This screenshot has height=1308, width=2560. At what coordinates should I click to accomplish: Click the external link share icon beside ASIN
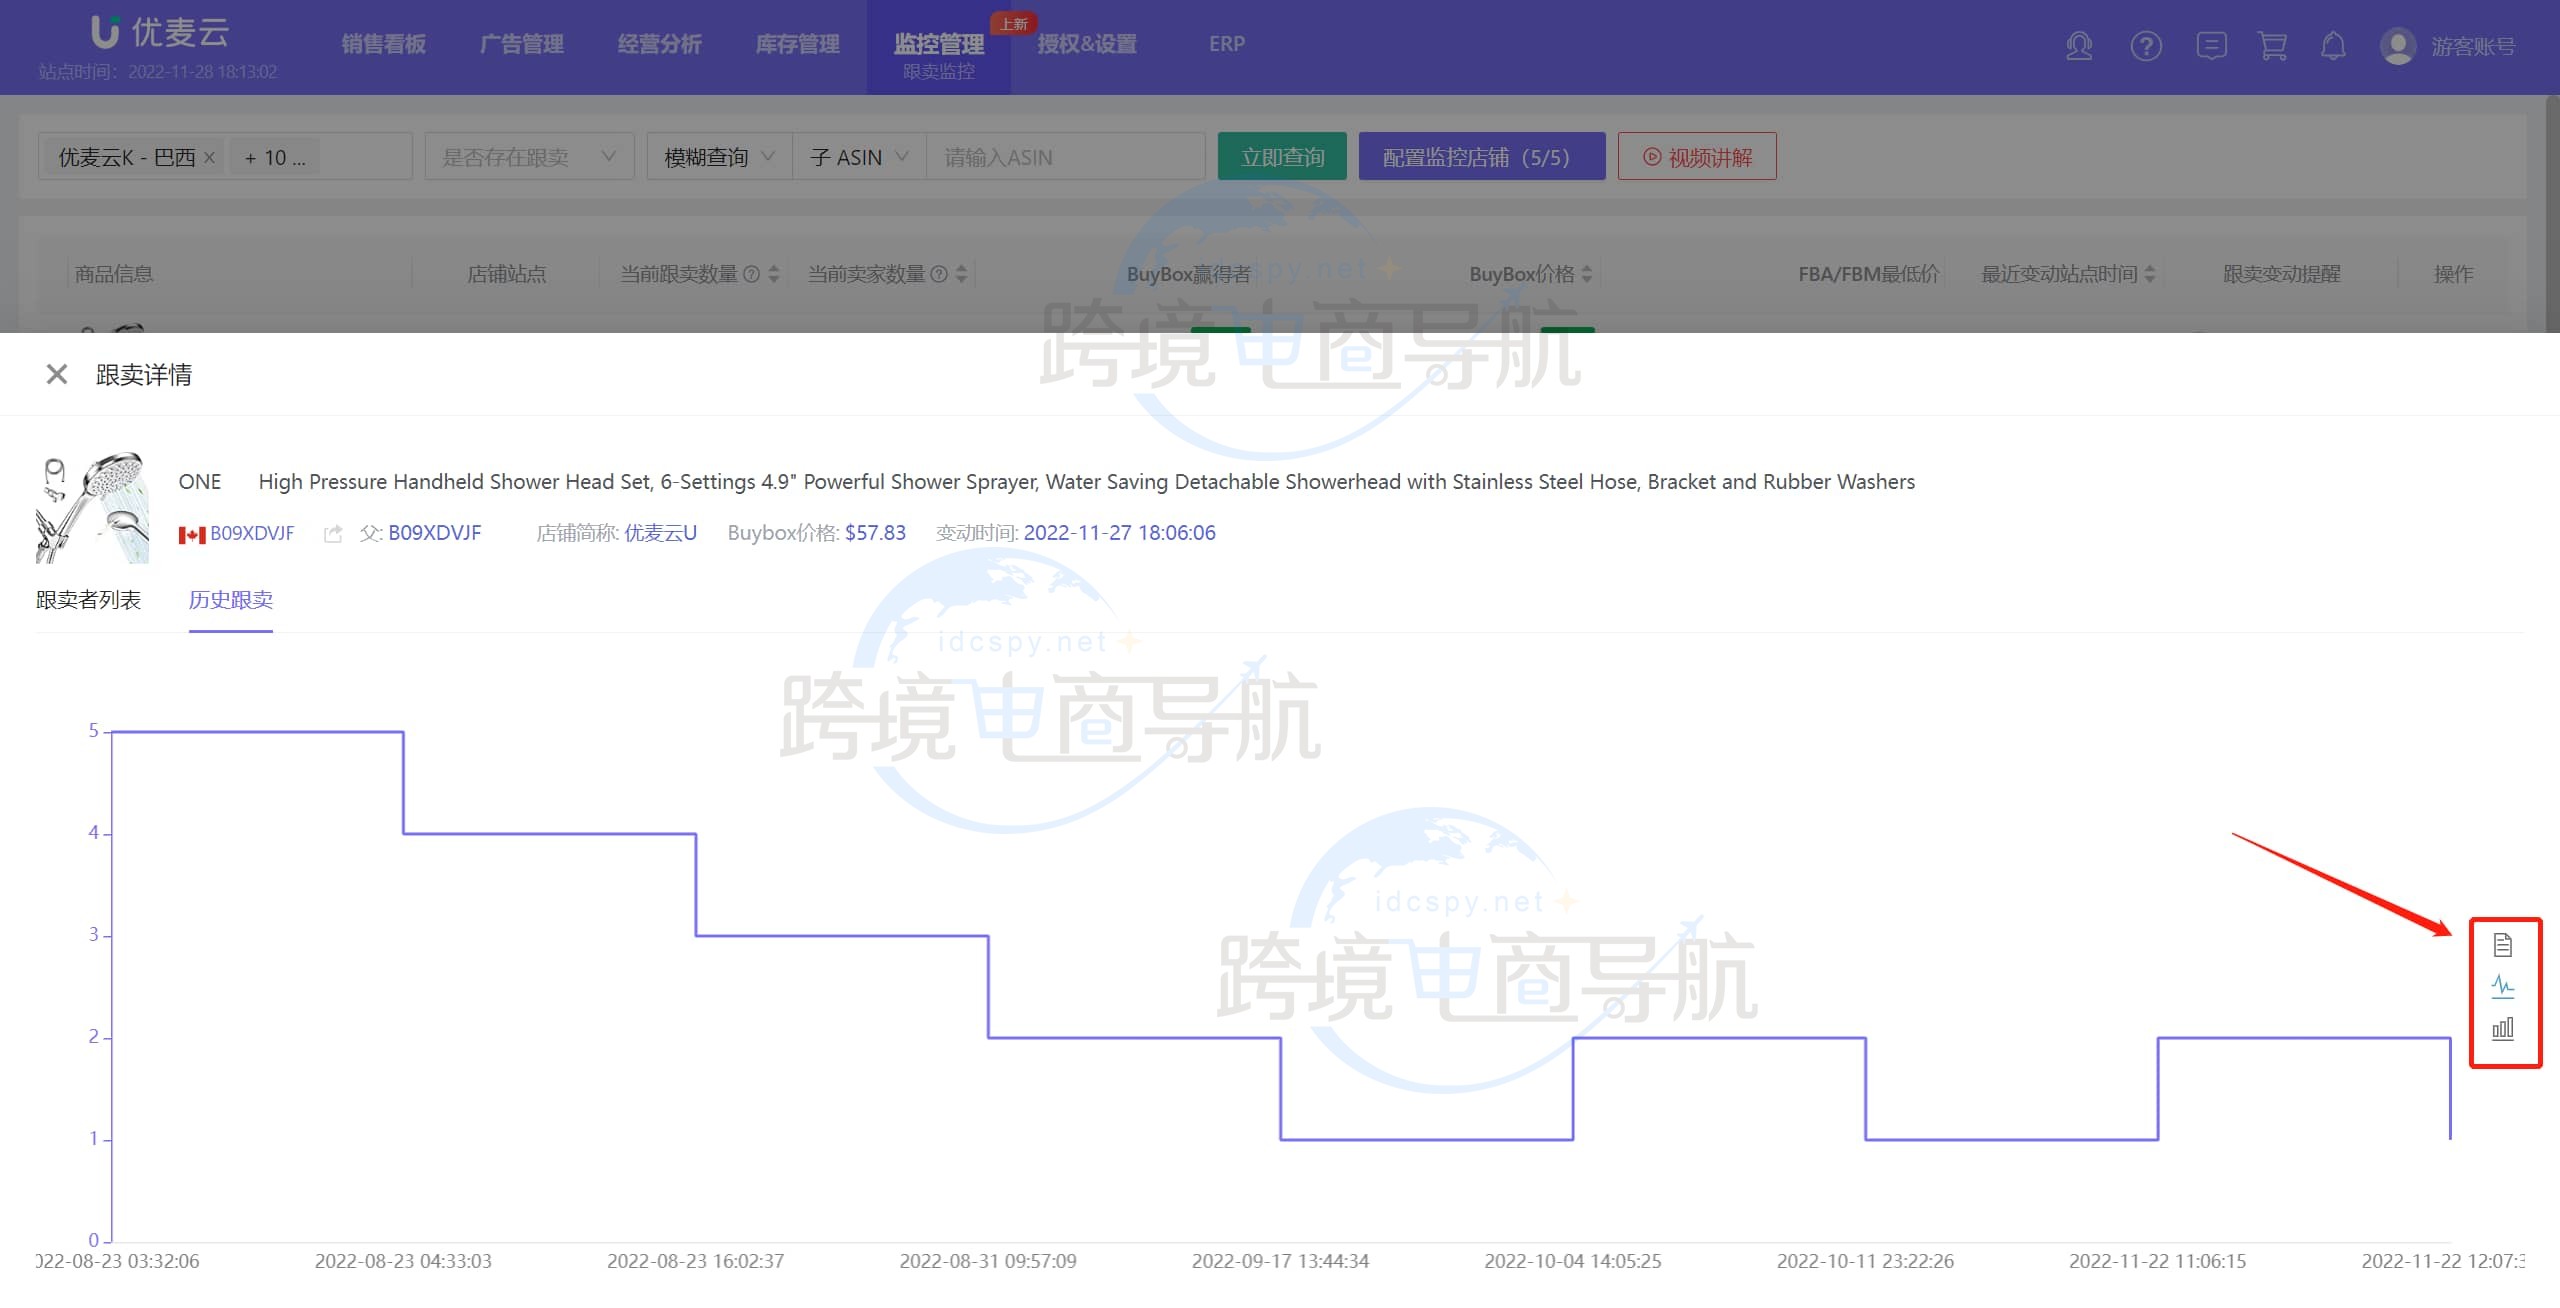(333, 534)
